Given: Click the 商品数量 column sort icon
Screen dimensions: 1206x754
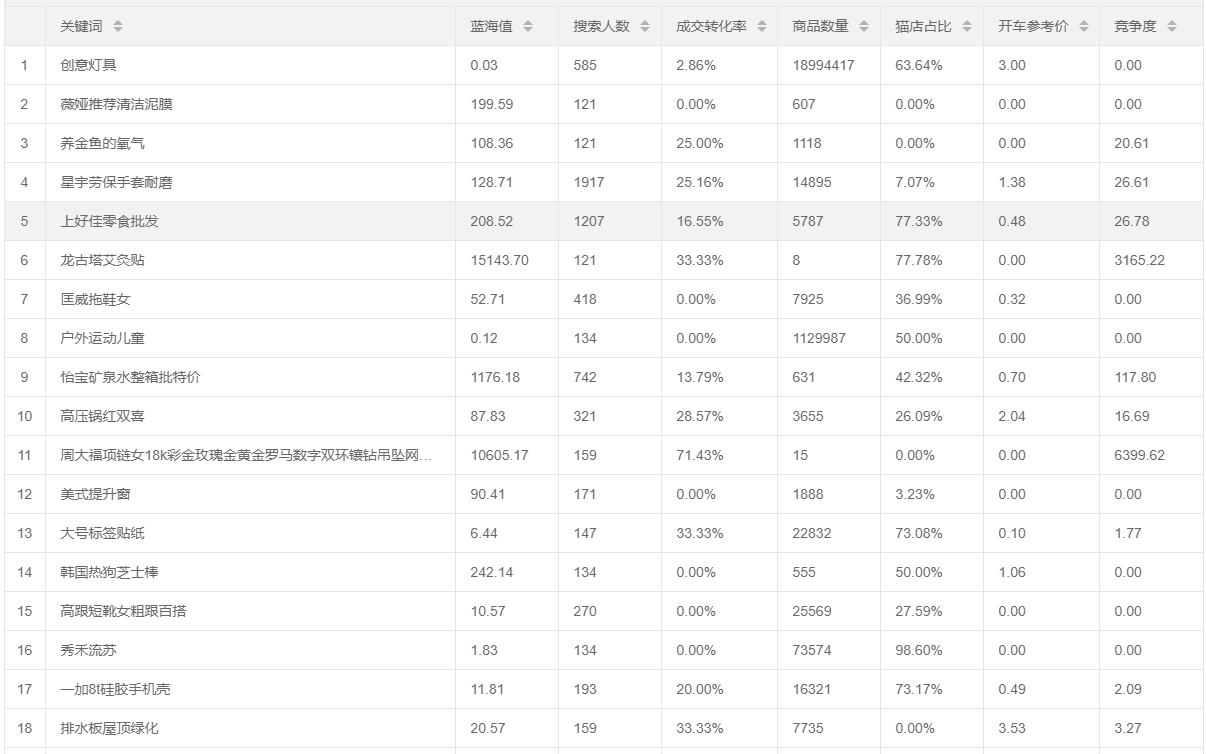Looking at the screenshot, I should [863, 27].
